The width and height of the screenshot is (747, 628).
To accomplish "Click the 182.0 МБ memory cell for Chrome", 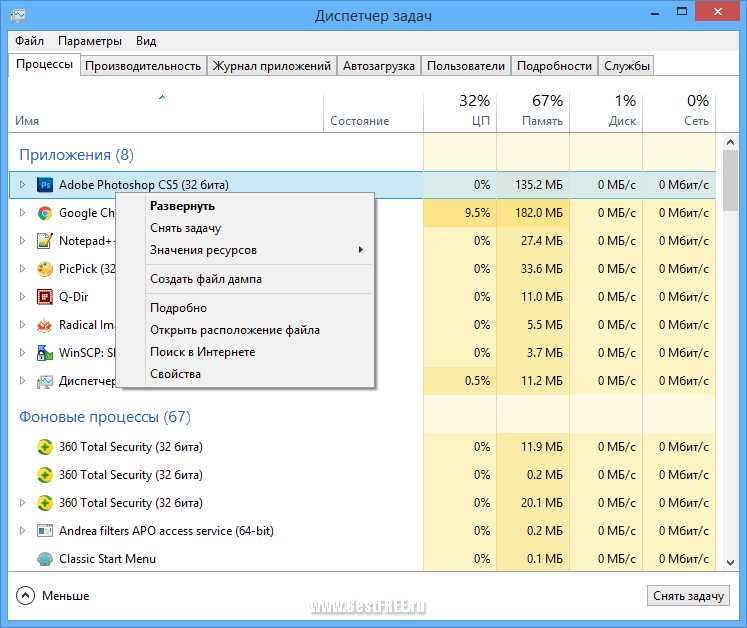I will pos(533,213).
